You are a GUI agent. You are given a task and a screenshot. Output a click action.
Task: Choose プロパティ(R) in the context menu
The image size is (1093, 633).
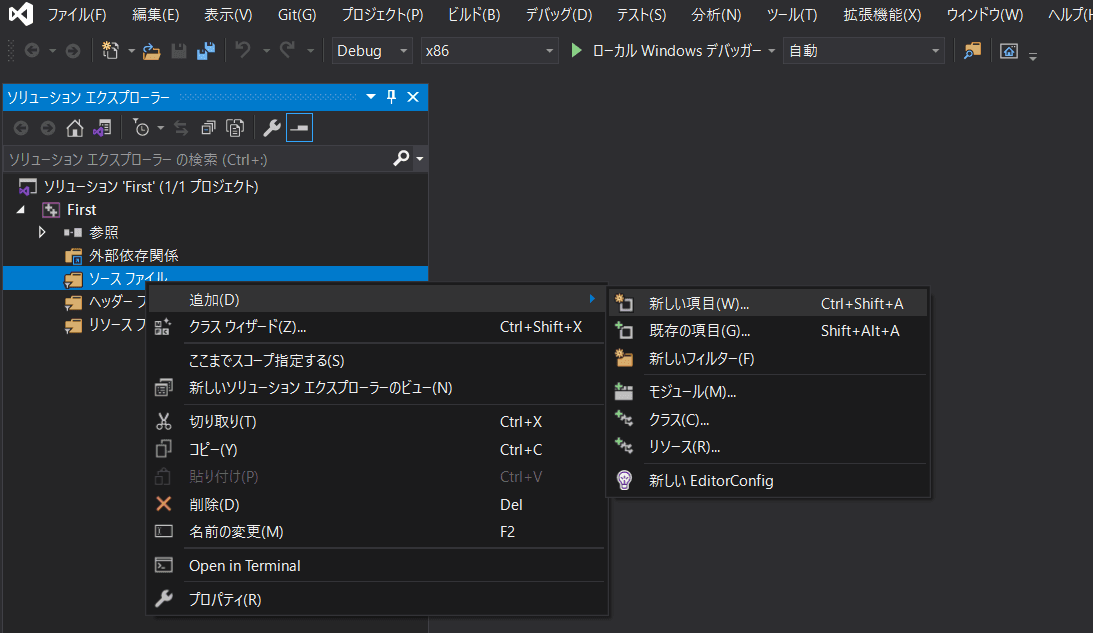pos(225,599)
